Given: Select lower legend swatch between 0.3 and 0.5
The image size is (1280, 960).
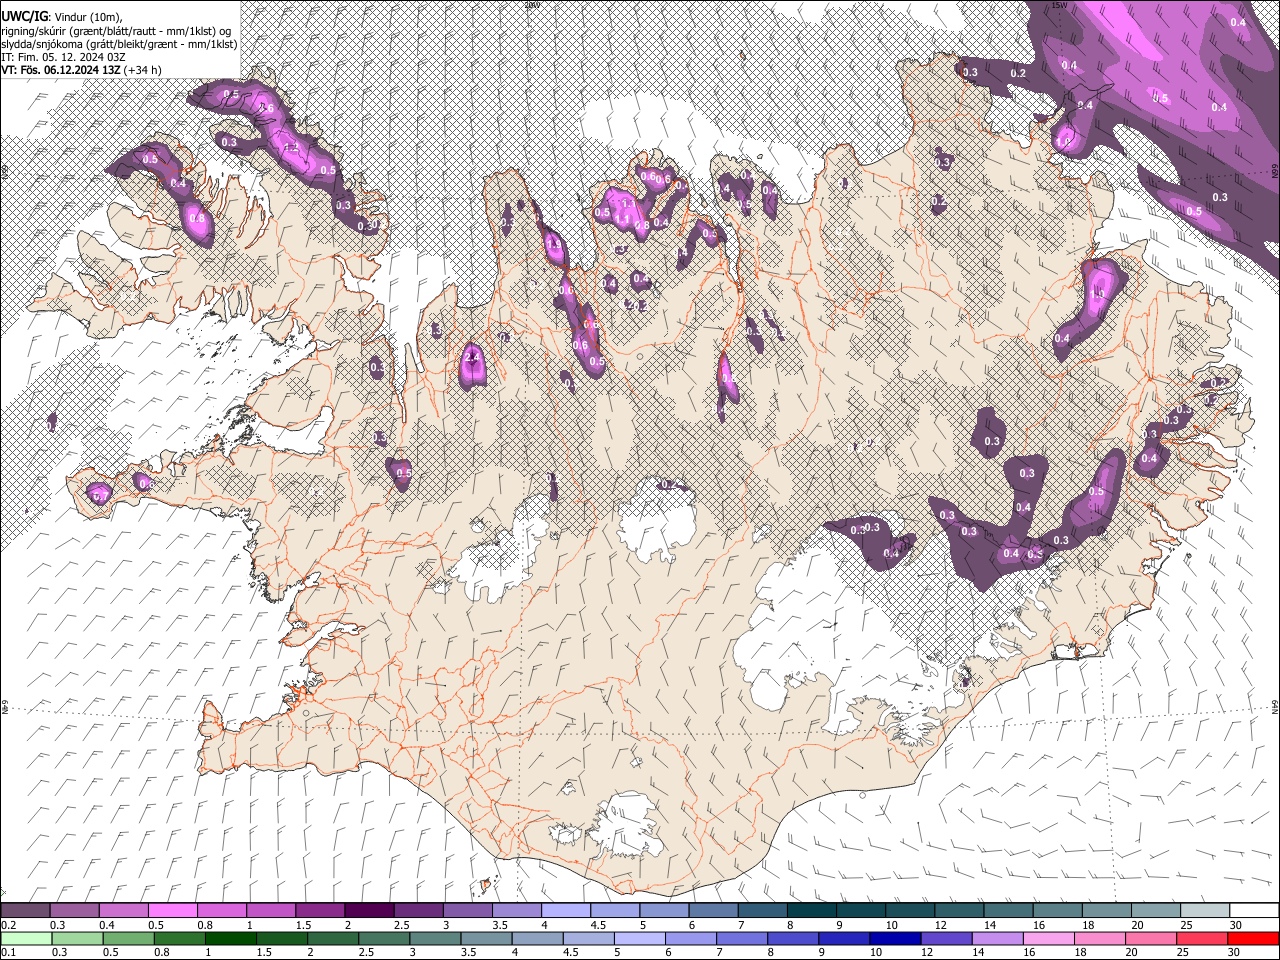Looking at the screenshot, I should pos(79,938).
